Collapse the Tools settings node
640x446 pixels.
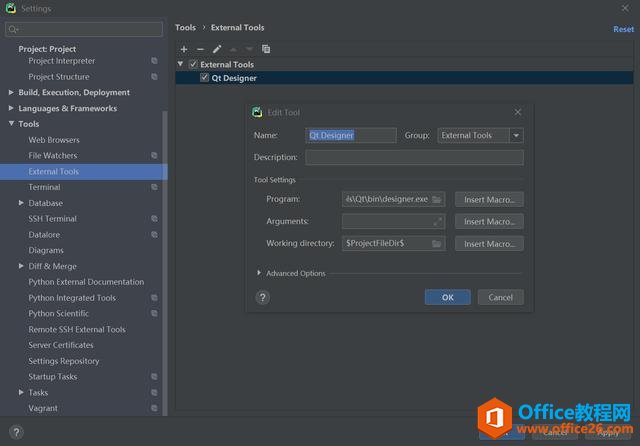(x=11, y=123)
